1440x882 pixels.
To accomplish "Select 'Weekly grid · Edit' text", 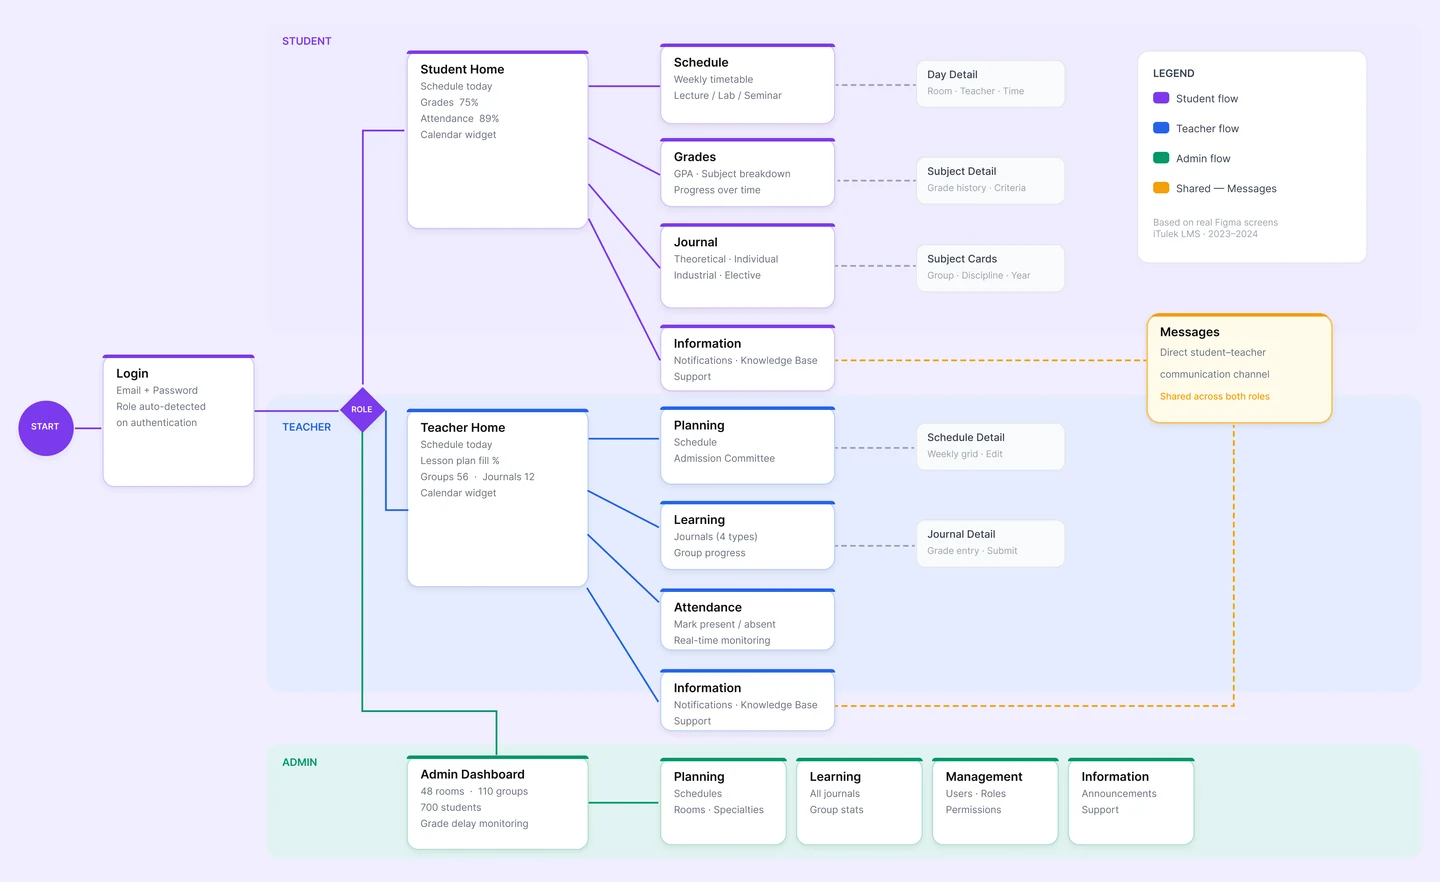I will click(964, 454).
